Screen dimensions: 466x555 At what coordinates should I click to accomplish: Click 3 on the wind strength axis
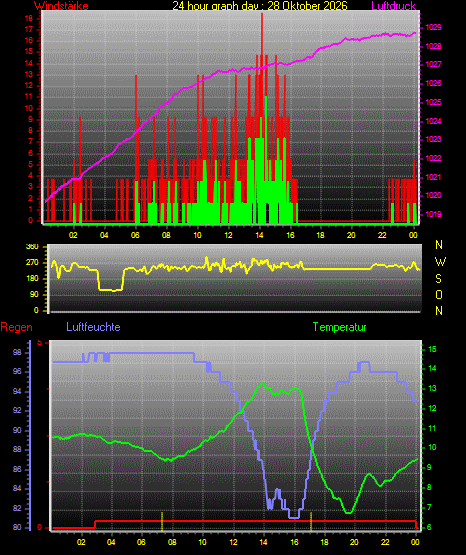click(30, 187)
